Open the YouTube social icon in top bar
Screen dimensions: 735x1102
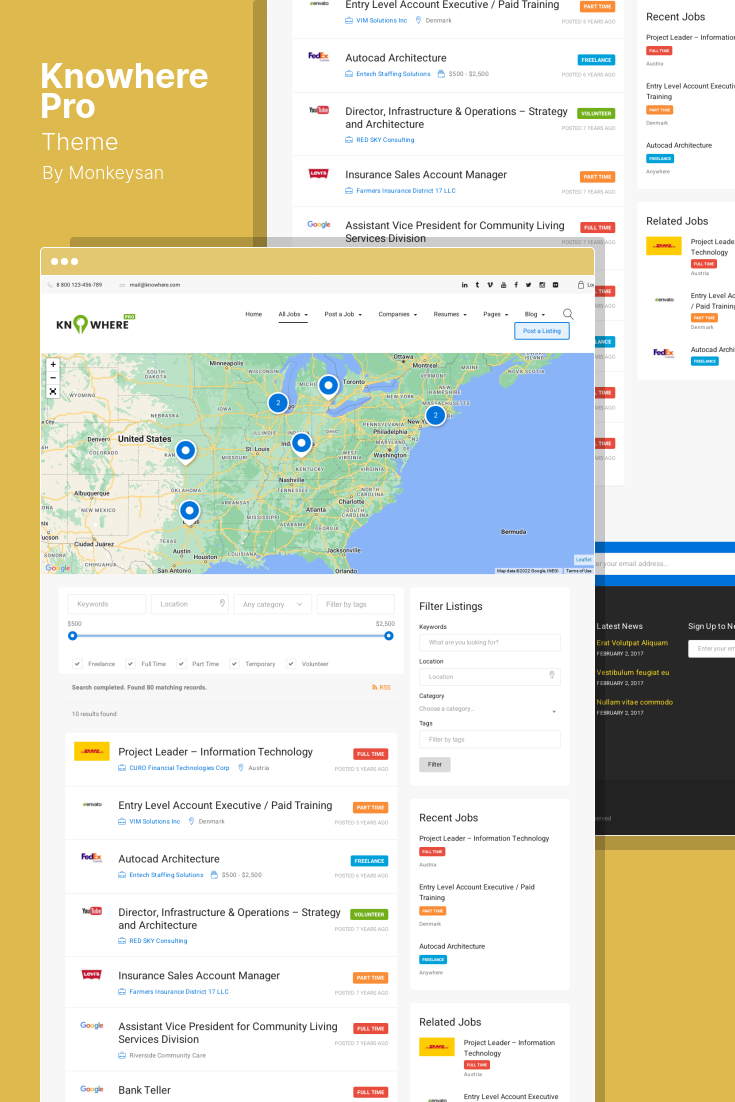click(503, 285)
